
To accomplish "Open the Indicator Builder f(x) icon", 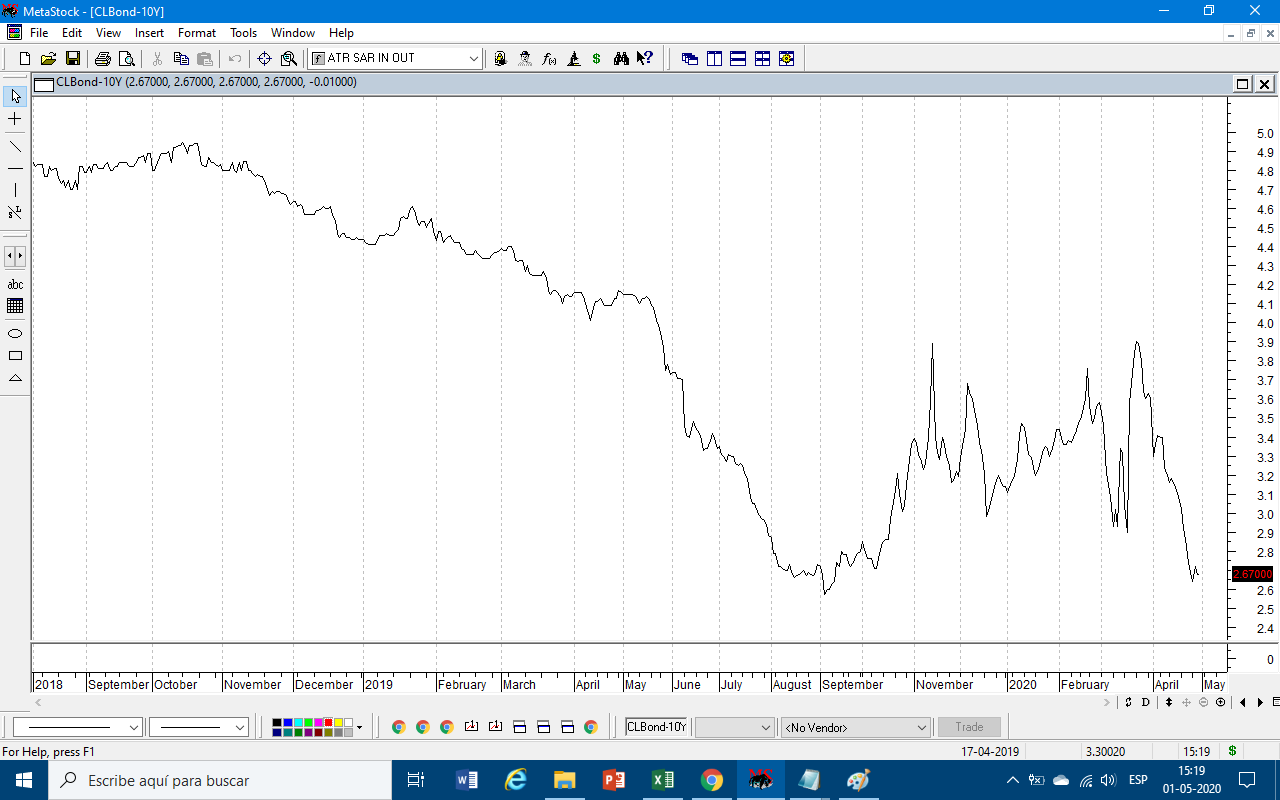I will [549, 59].
